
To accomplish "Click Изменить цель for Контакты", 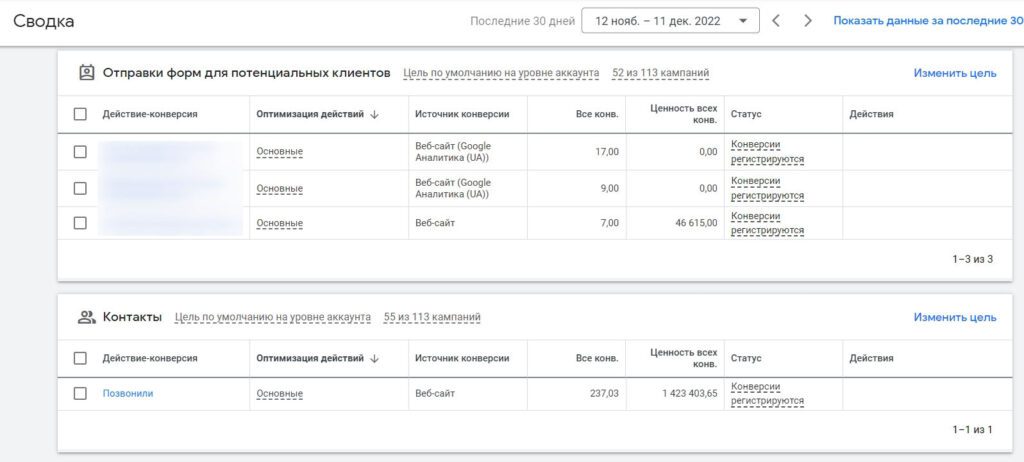I will click(954, 317).
